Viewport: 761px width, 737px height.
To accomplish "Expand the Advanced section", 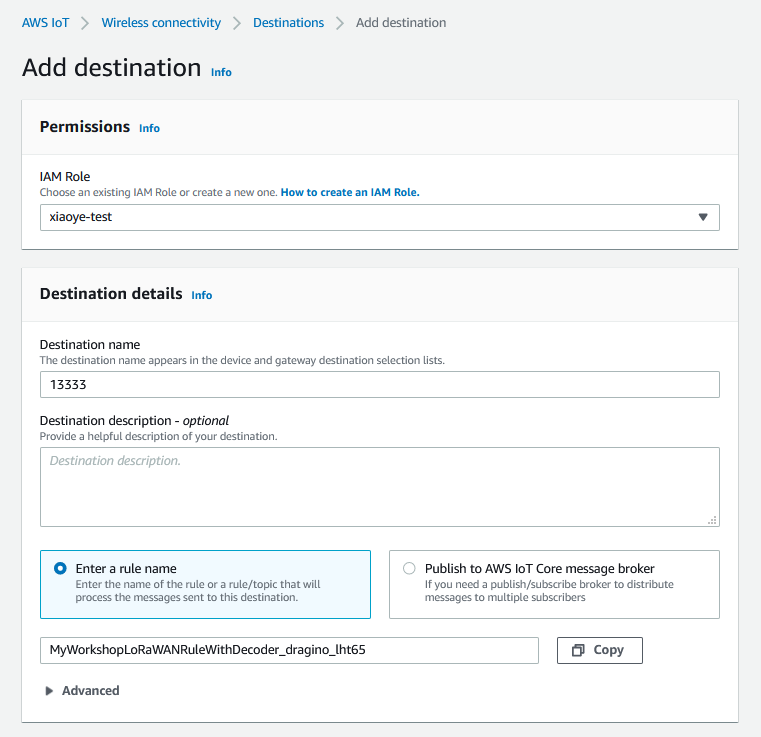I will (x=82, y=690).
